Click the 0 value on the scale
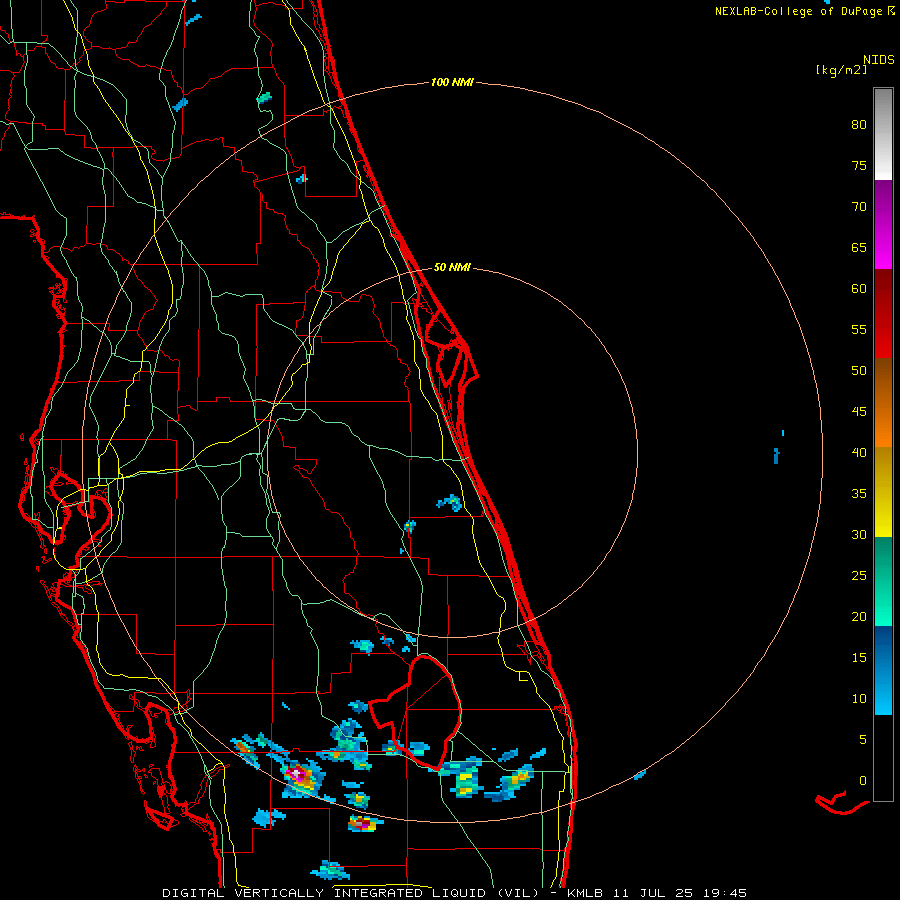 pos(863,781)
